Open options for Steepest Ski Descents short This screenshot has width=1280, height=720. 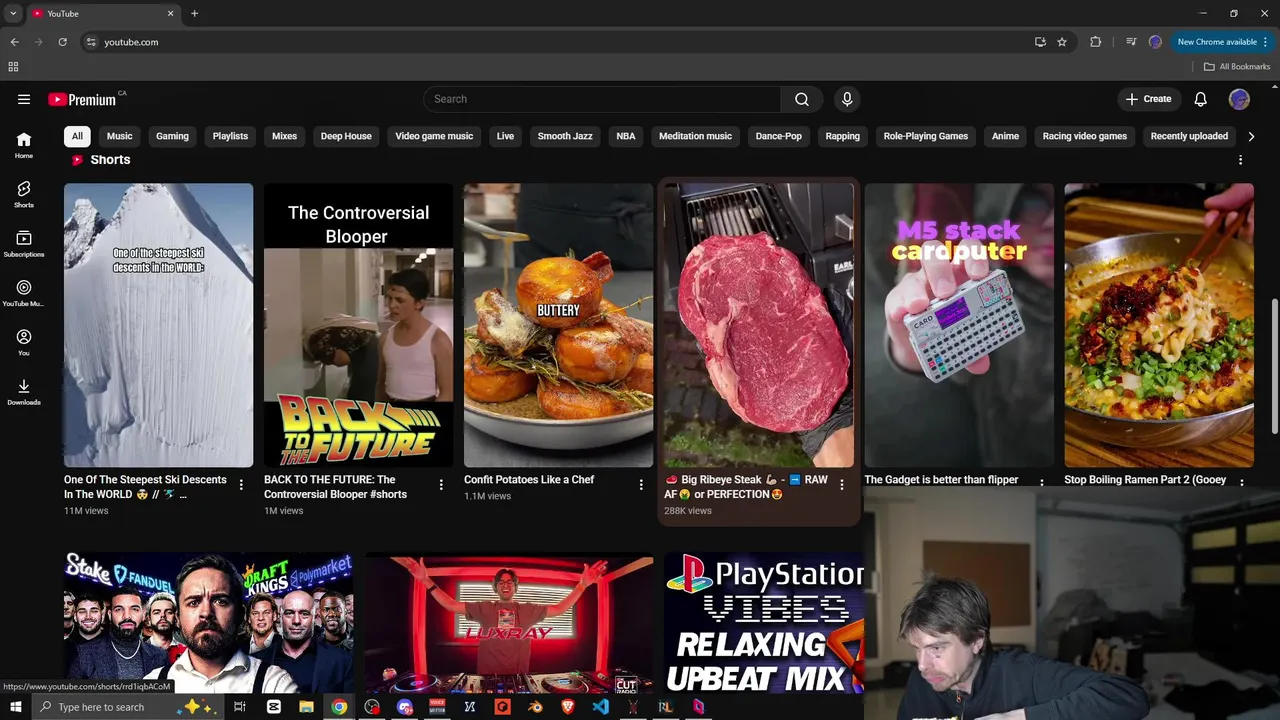pos(241,485)
